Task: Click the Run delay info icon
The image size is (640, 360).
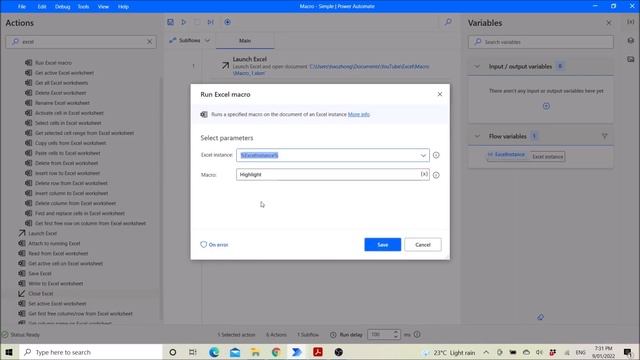Action: coord(417,334)
